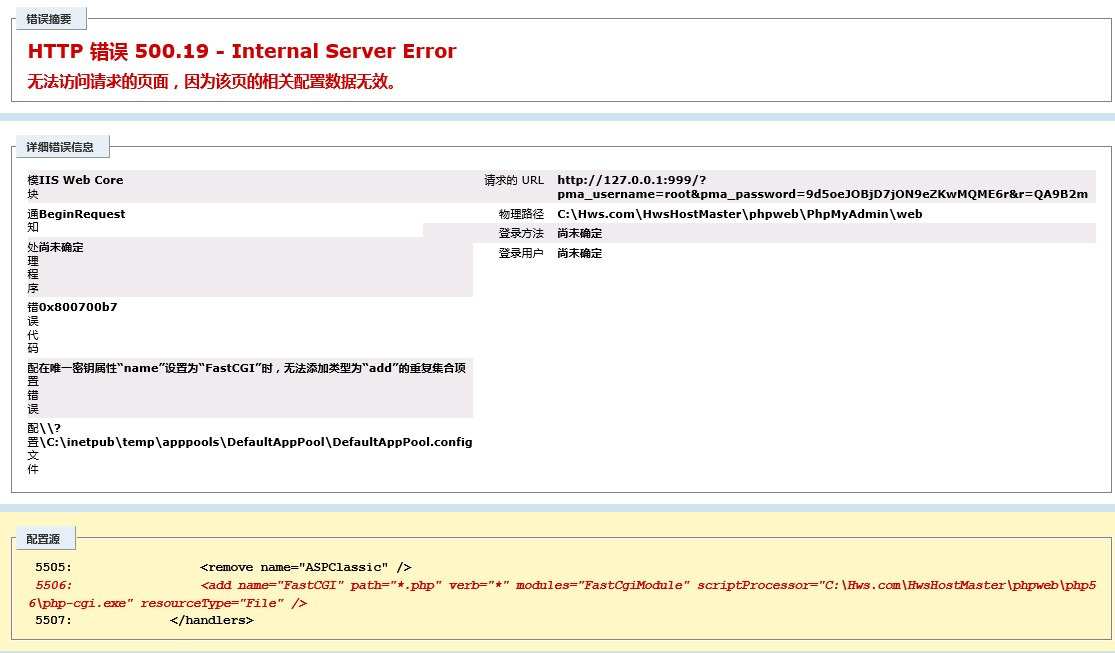This screenshot has height=653, width=1115.
Task: Click line number 5506 in config source
Action: click(53, 585)
